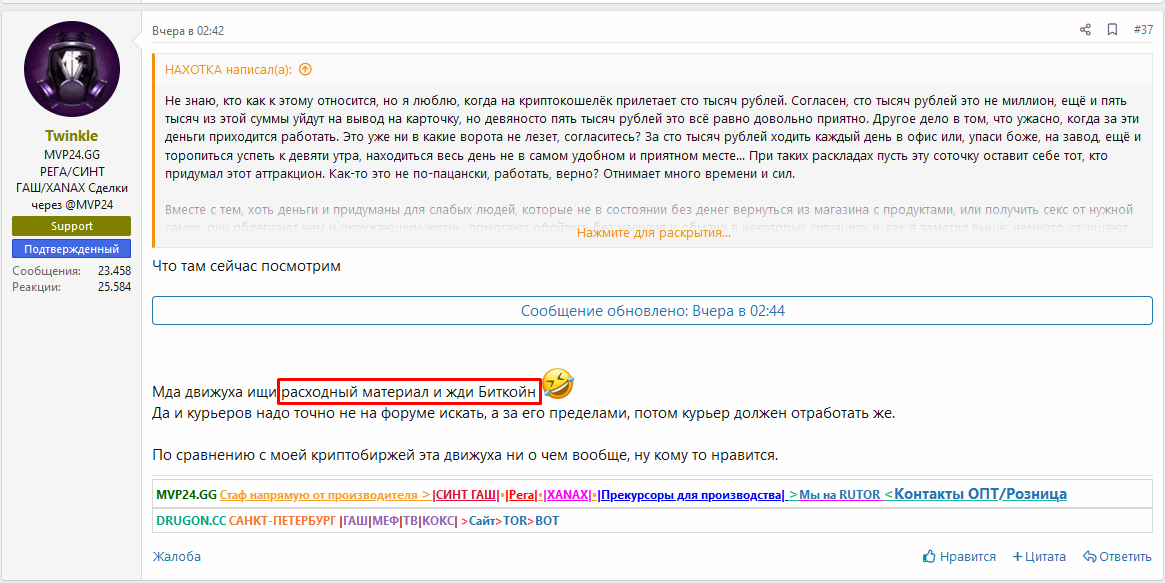Click the laughing emoji in the message

(559, 383)
